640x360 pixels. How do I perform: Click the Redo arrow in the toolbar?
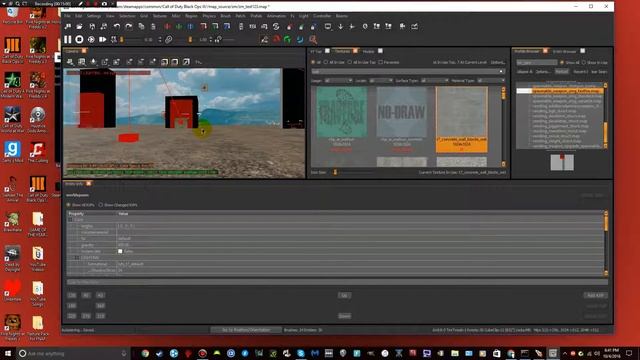(x=129, y=27)
